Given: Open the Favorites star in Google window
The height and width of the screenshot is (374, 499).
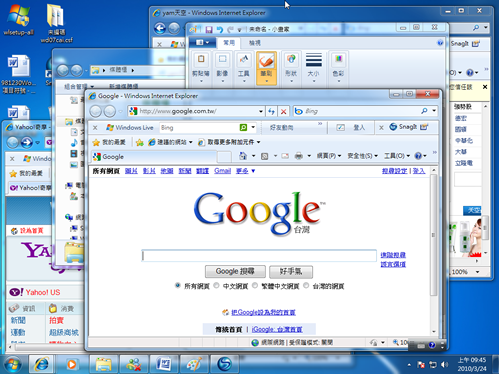Looking at the screenshot, I should pos(97,142).
